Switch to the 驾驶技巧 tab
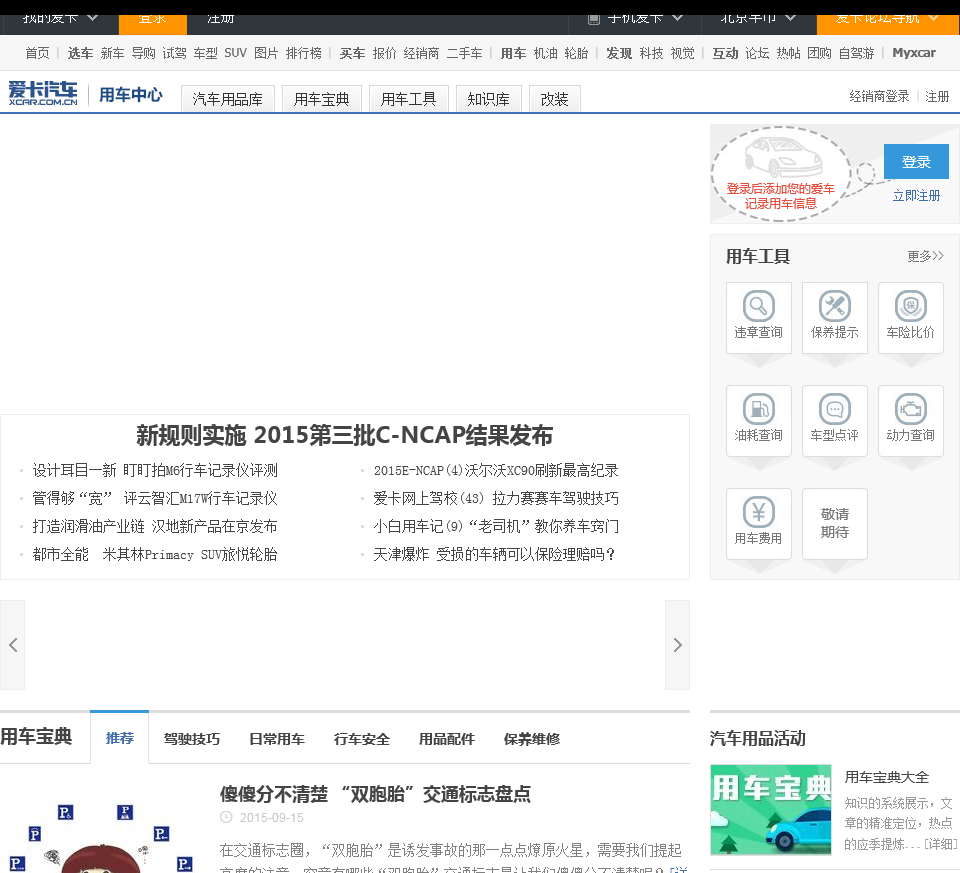 [x=192, y=739]
